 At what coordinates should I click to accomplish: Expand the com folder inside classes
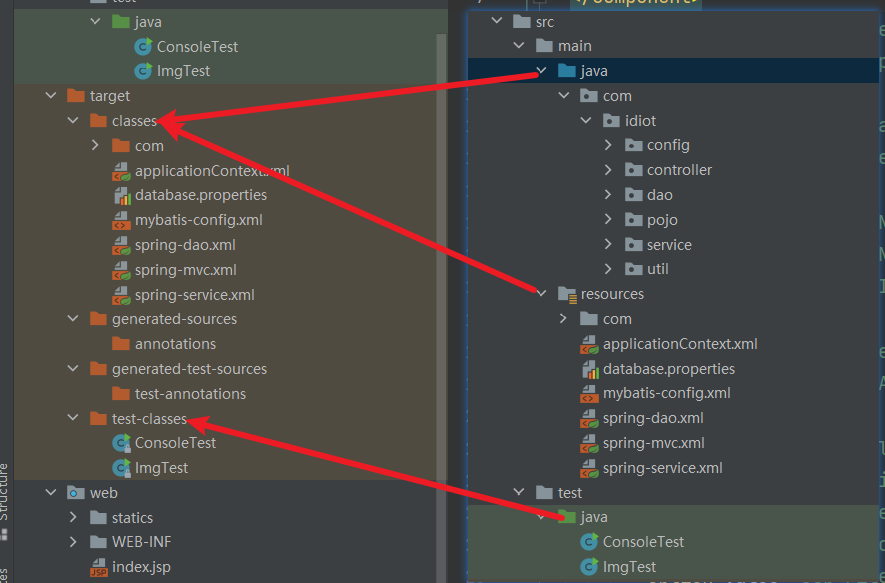point(95,145)
